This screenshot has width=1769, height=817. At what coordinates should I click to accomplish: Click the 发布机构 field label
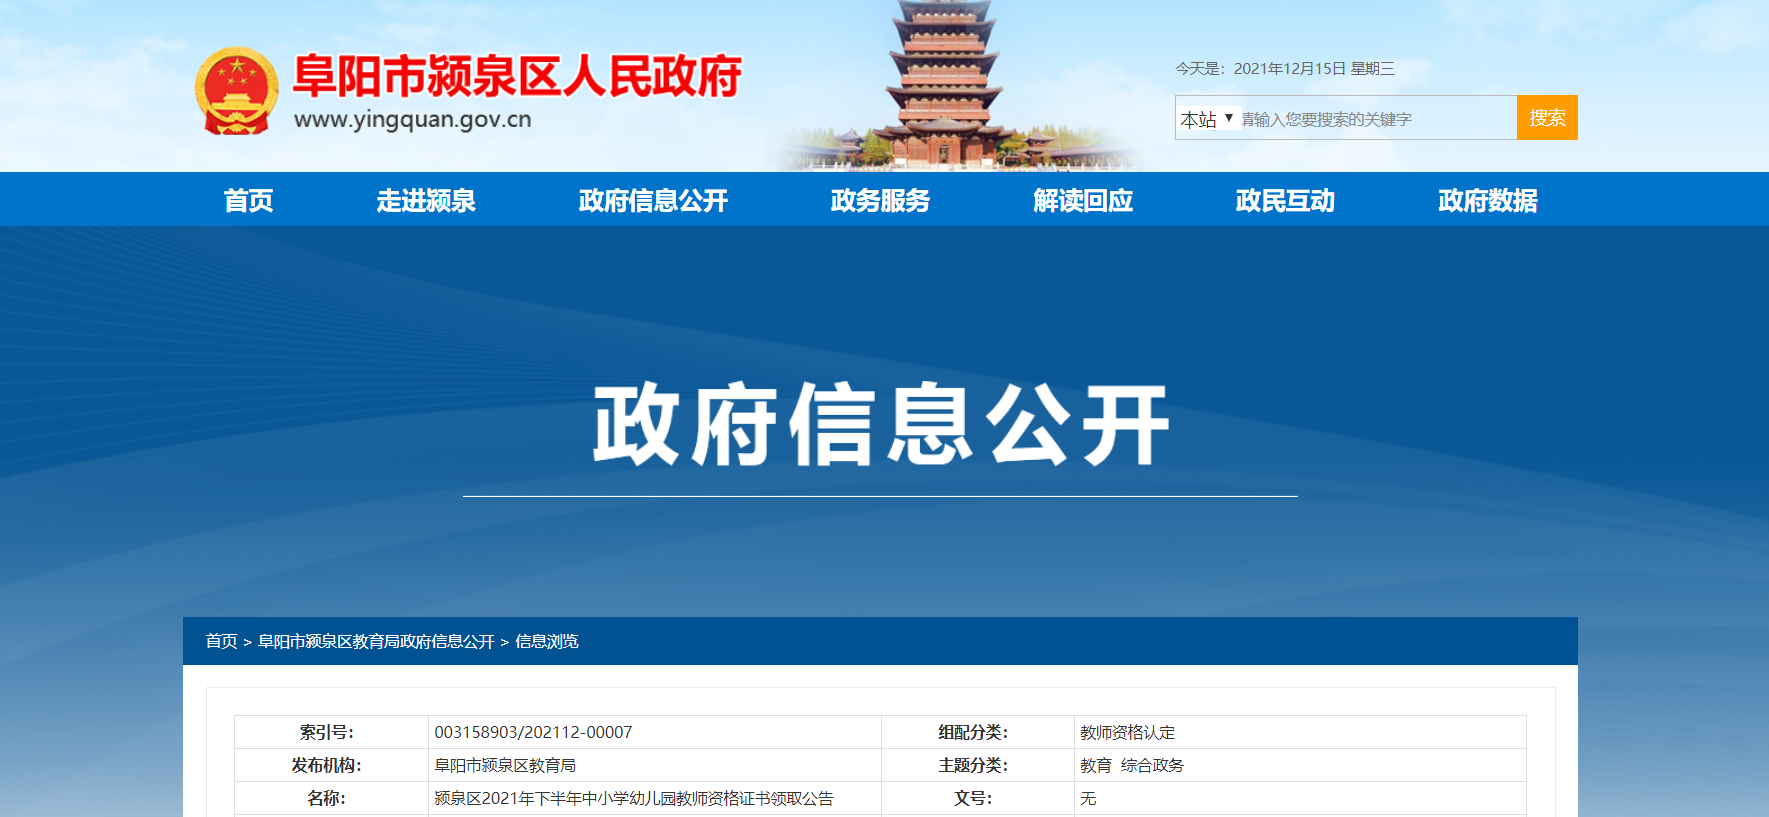327,765
